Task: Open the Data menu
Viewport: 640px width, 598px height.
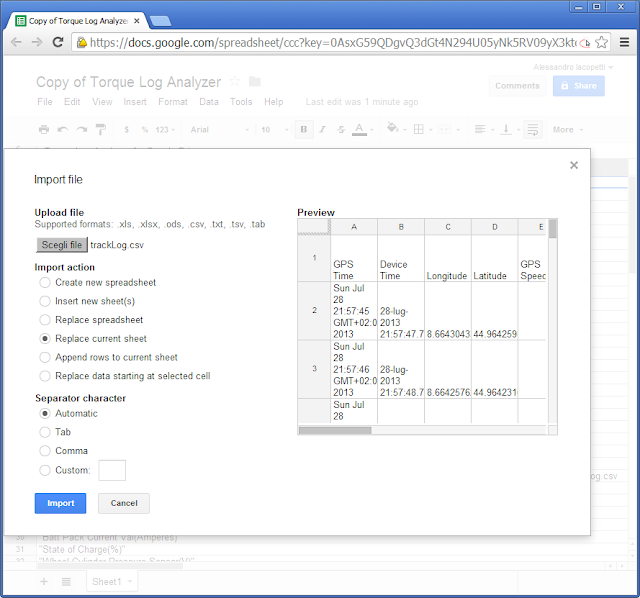Action: [x=209, y=102]
